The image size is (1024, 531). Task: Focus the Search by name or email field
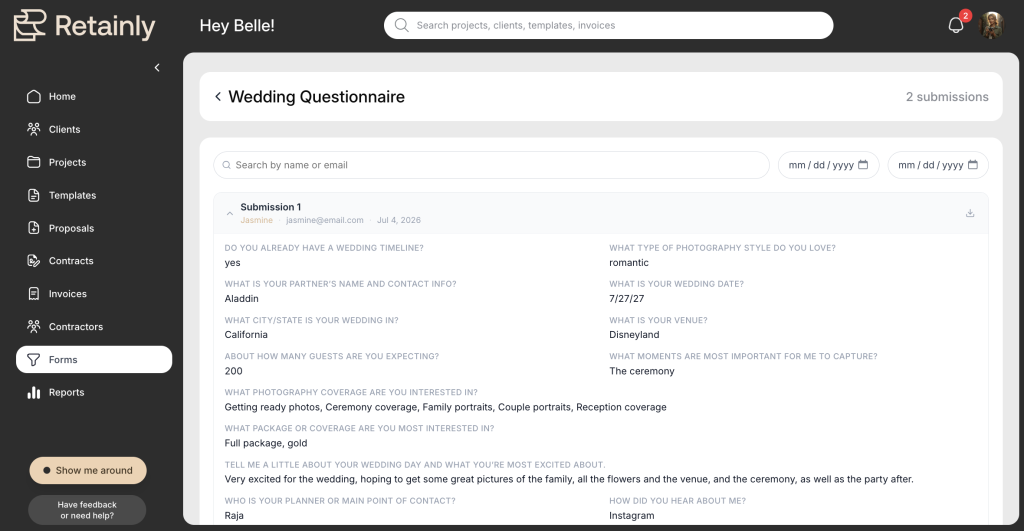[491, 165]
